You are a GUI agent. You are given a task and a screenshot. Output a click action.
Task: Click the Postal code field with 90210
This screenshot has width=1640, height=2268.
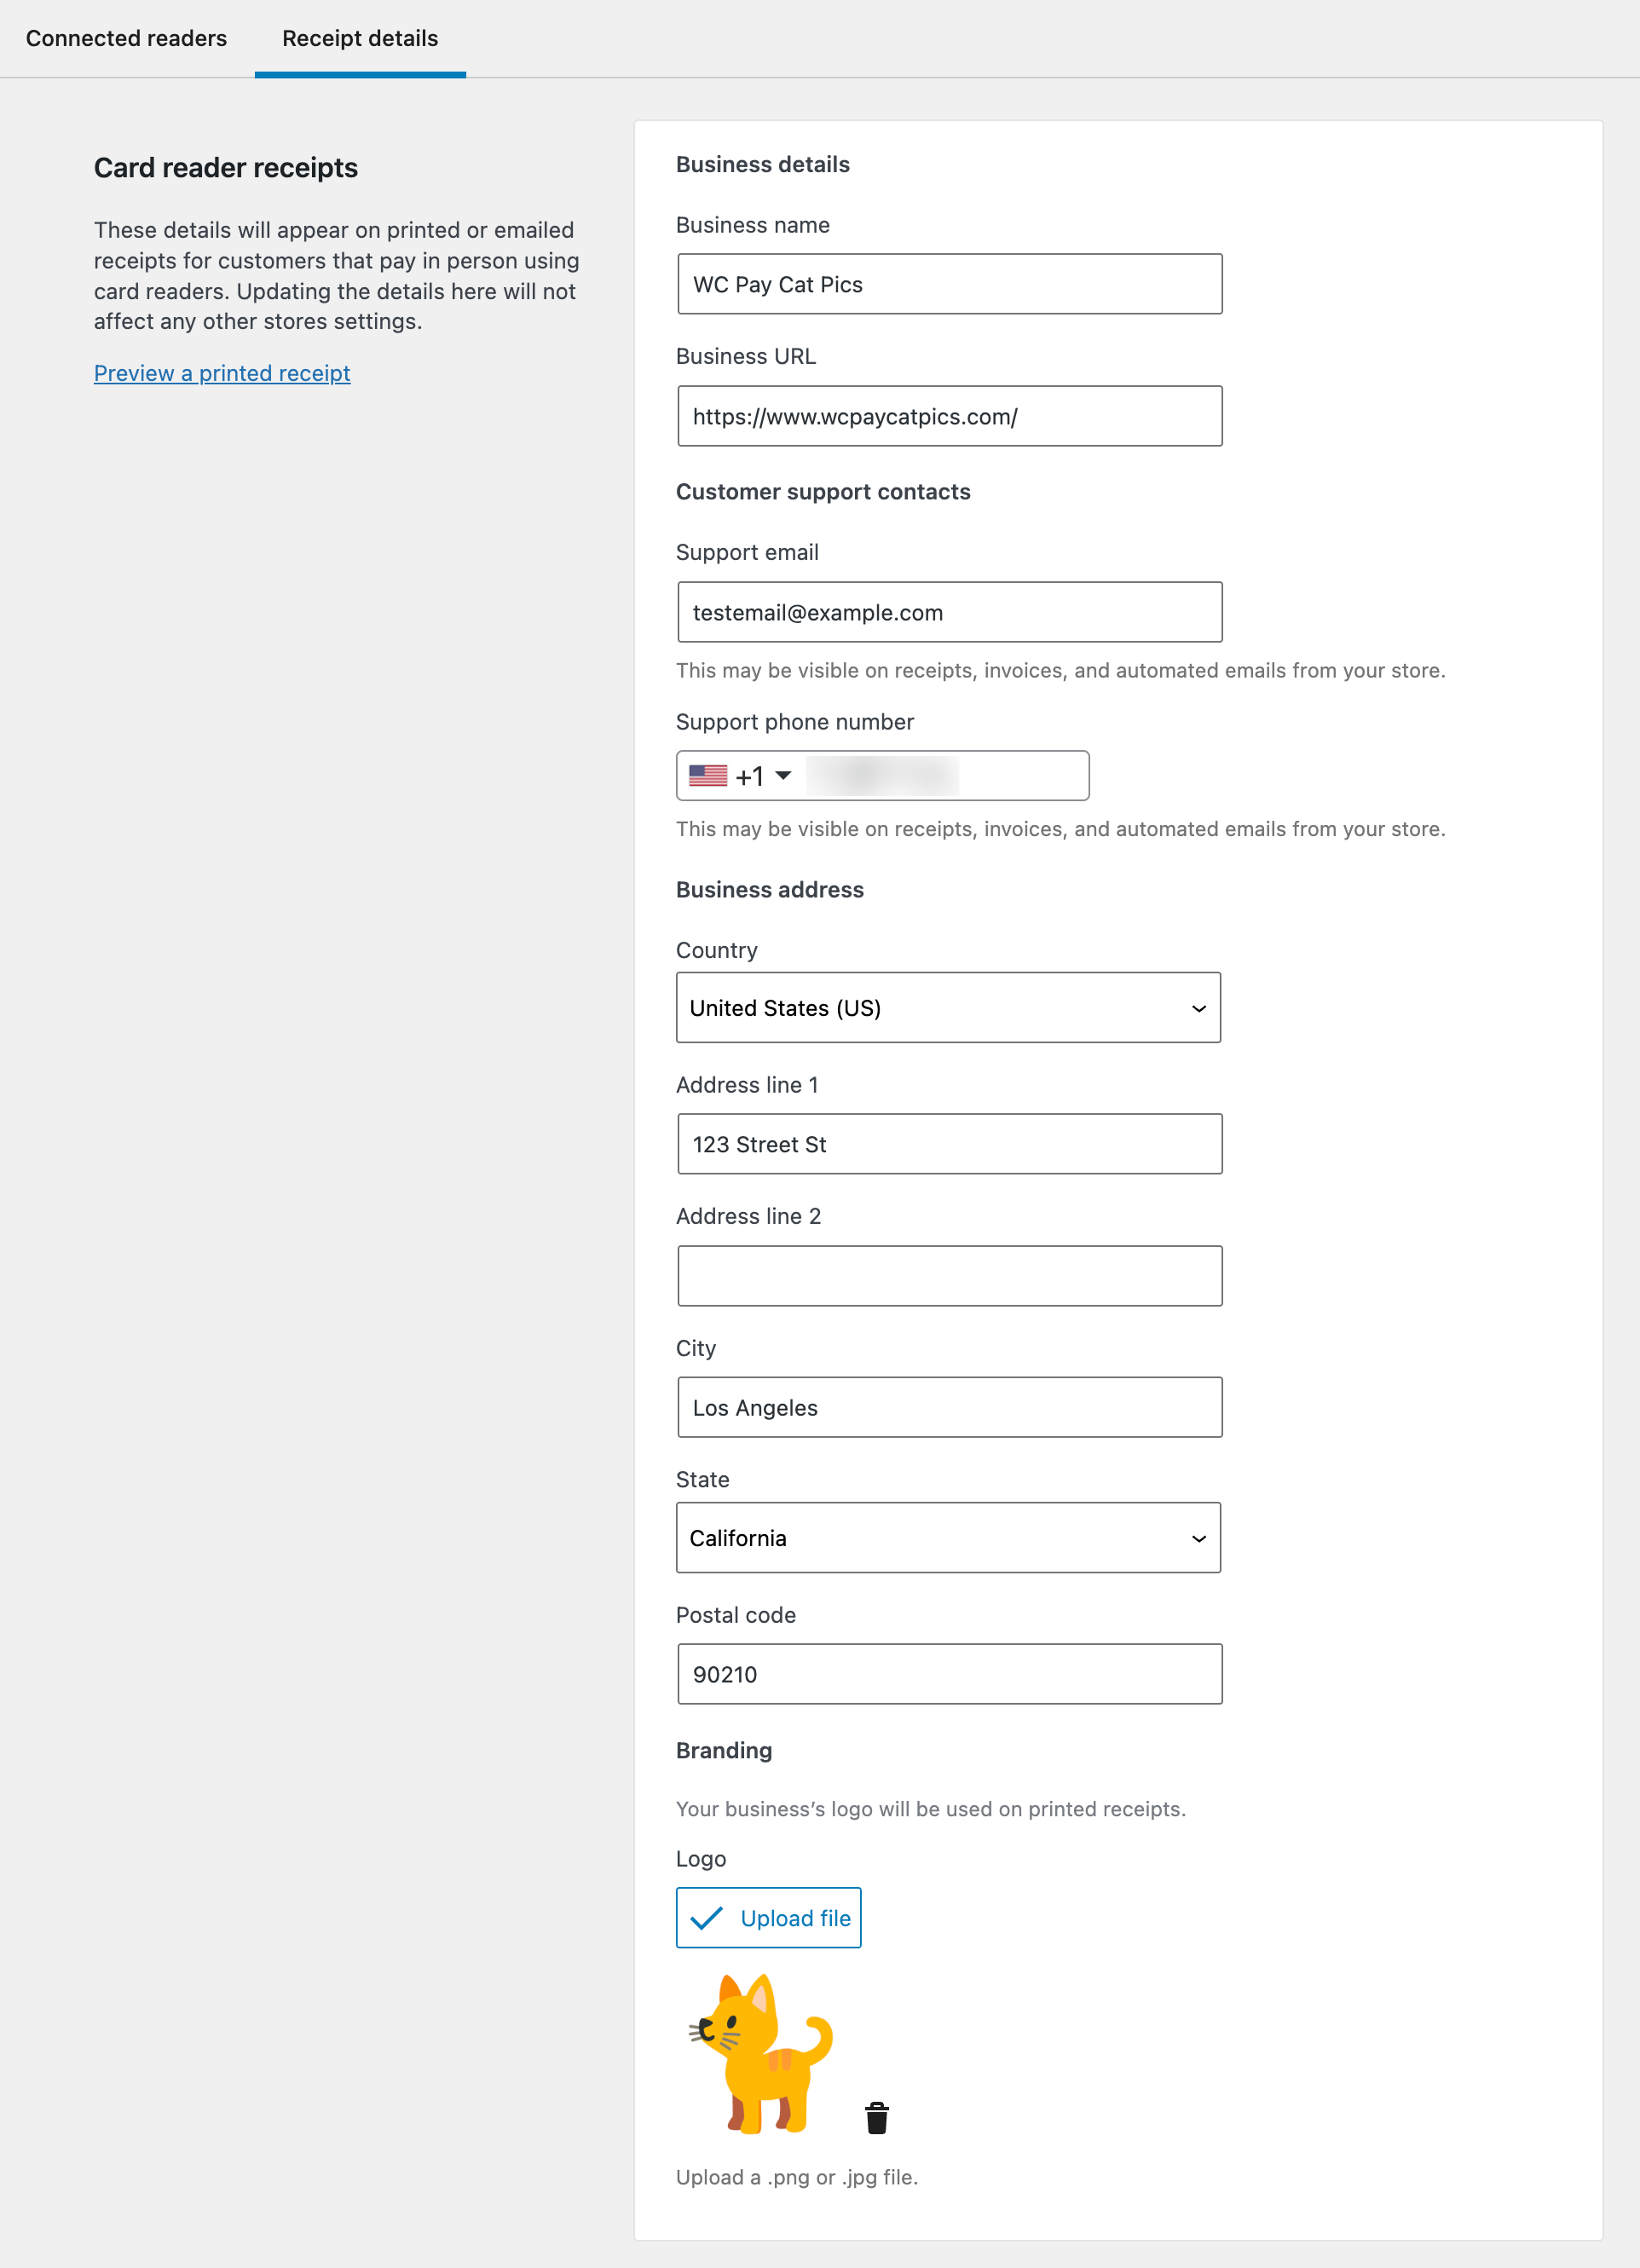coord(949,1674)
